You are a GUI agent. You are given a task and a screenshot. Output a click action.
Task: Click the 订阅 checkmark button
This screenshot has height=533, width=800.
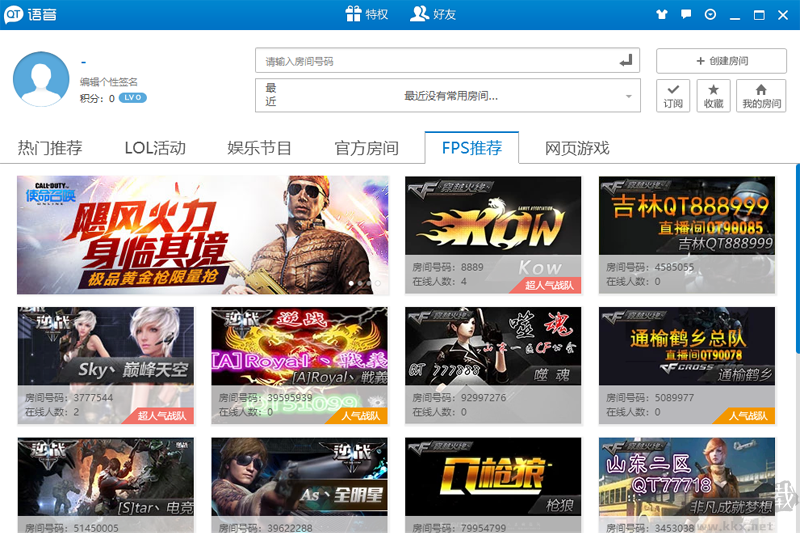point(673,96)
